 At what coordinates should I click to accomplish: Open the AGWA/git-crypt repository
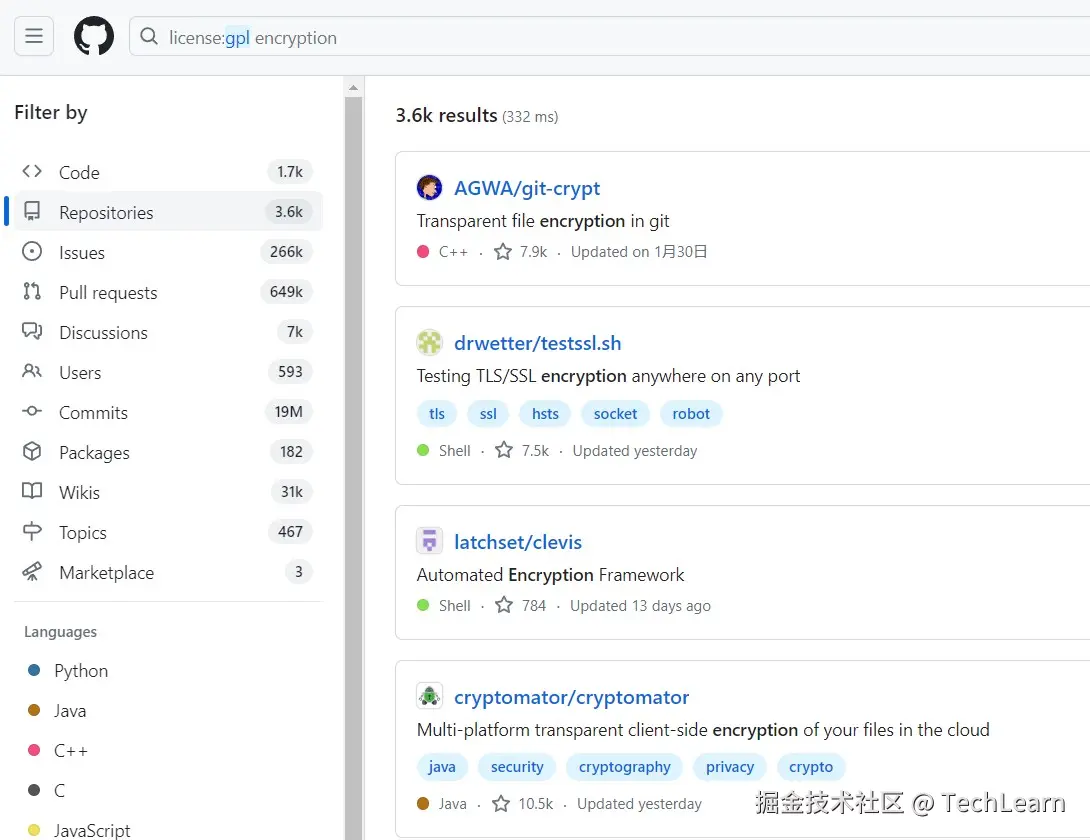pyautogui.click(x=527, y=188)
